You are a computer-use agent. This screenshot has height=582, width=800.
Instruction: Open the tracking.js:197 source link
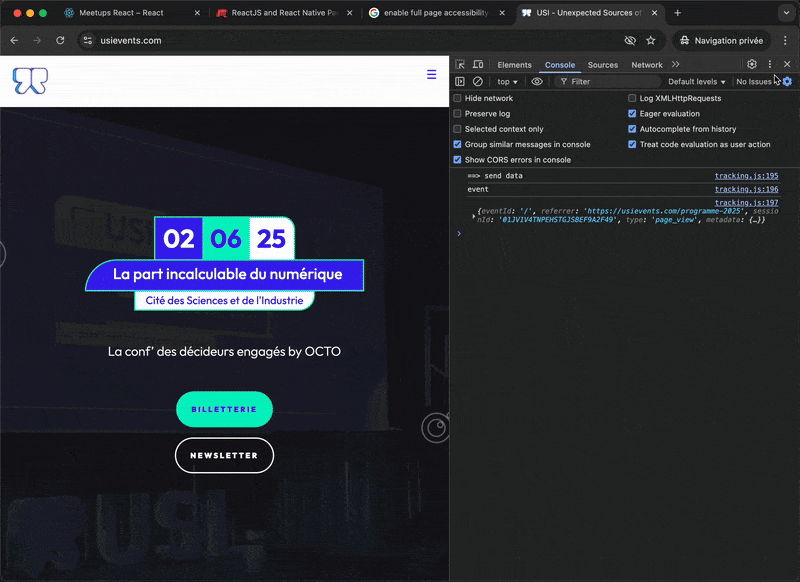pyautogui.click(x=746, y=203)
